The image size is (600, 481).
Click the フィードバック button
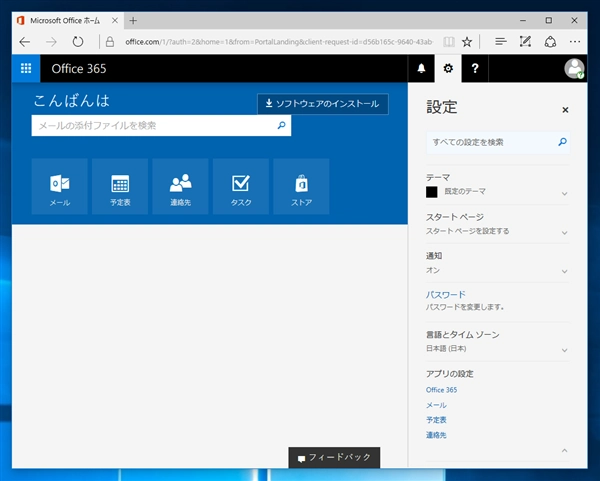coord(334,457)
